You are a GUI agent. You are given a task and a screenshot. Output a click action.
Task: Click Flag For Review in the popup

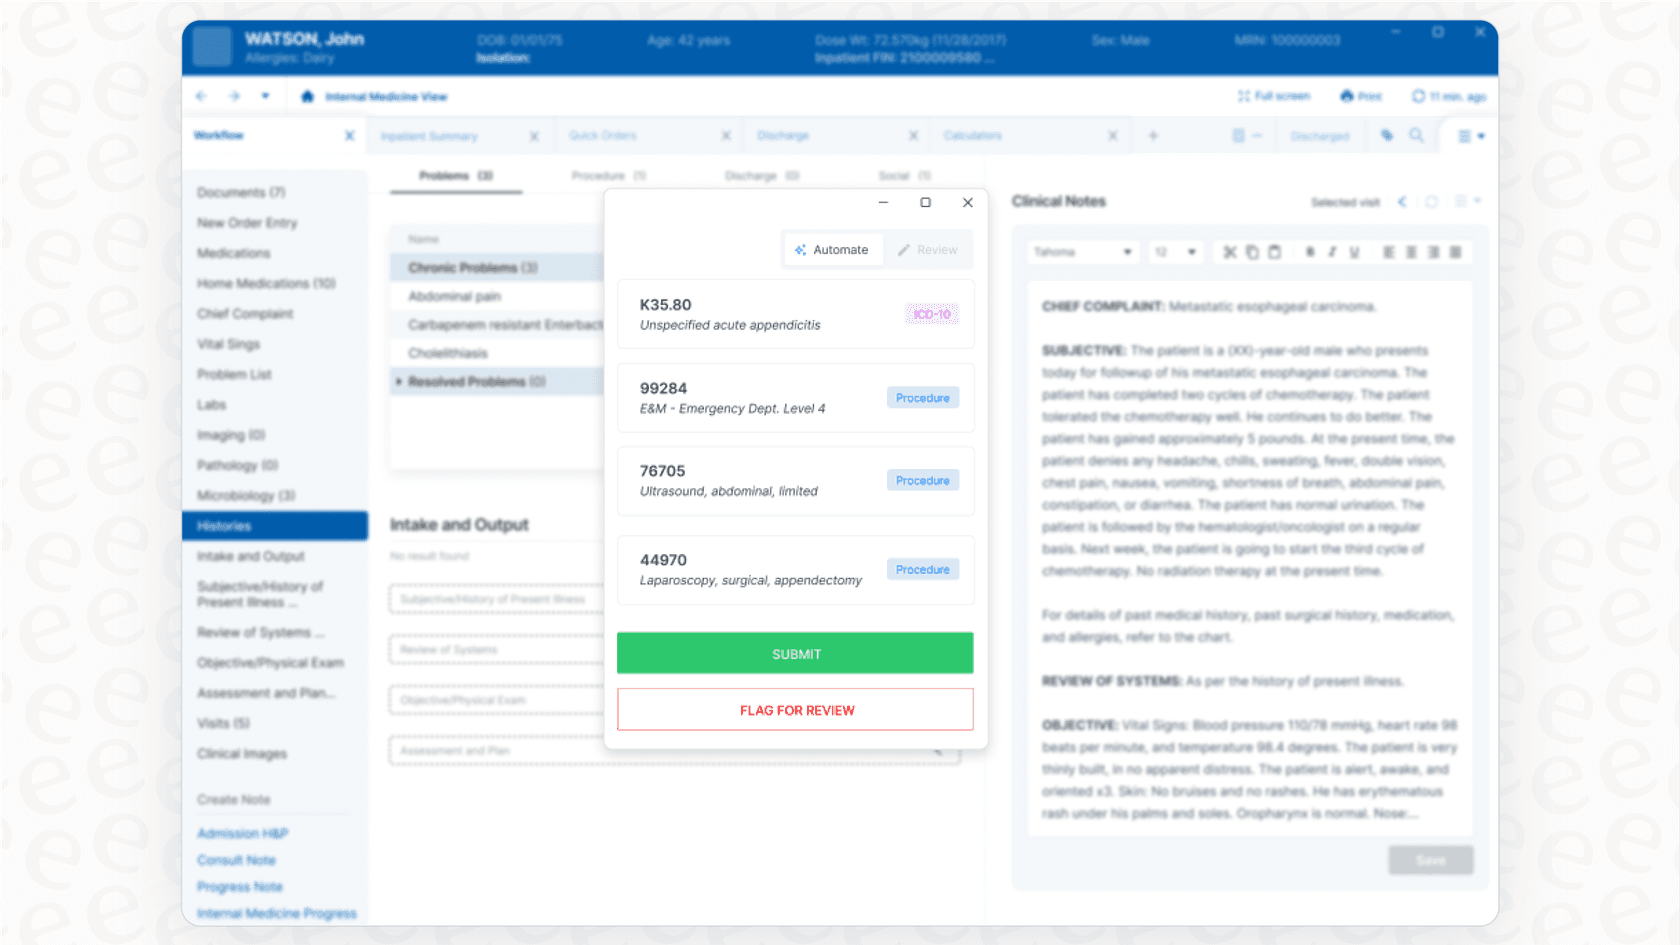click(x=795, y=709)
